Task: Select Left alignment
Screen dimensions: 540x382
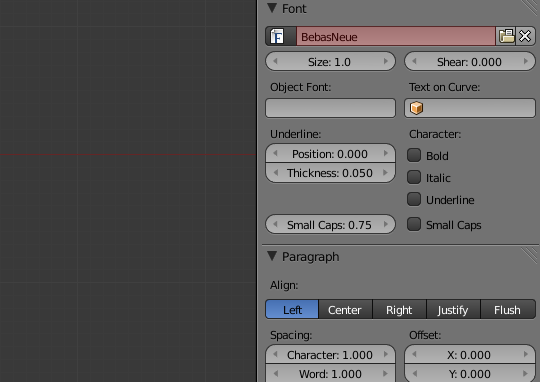Action: [x=292, y=309]
